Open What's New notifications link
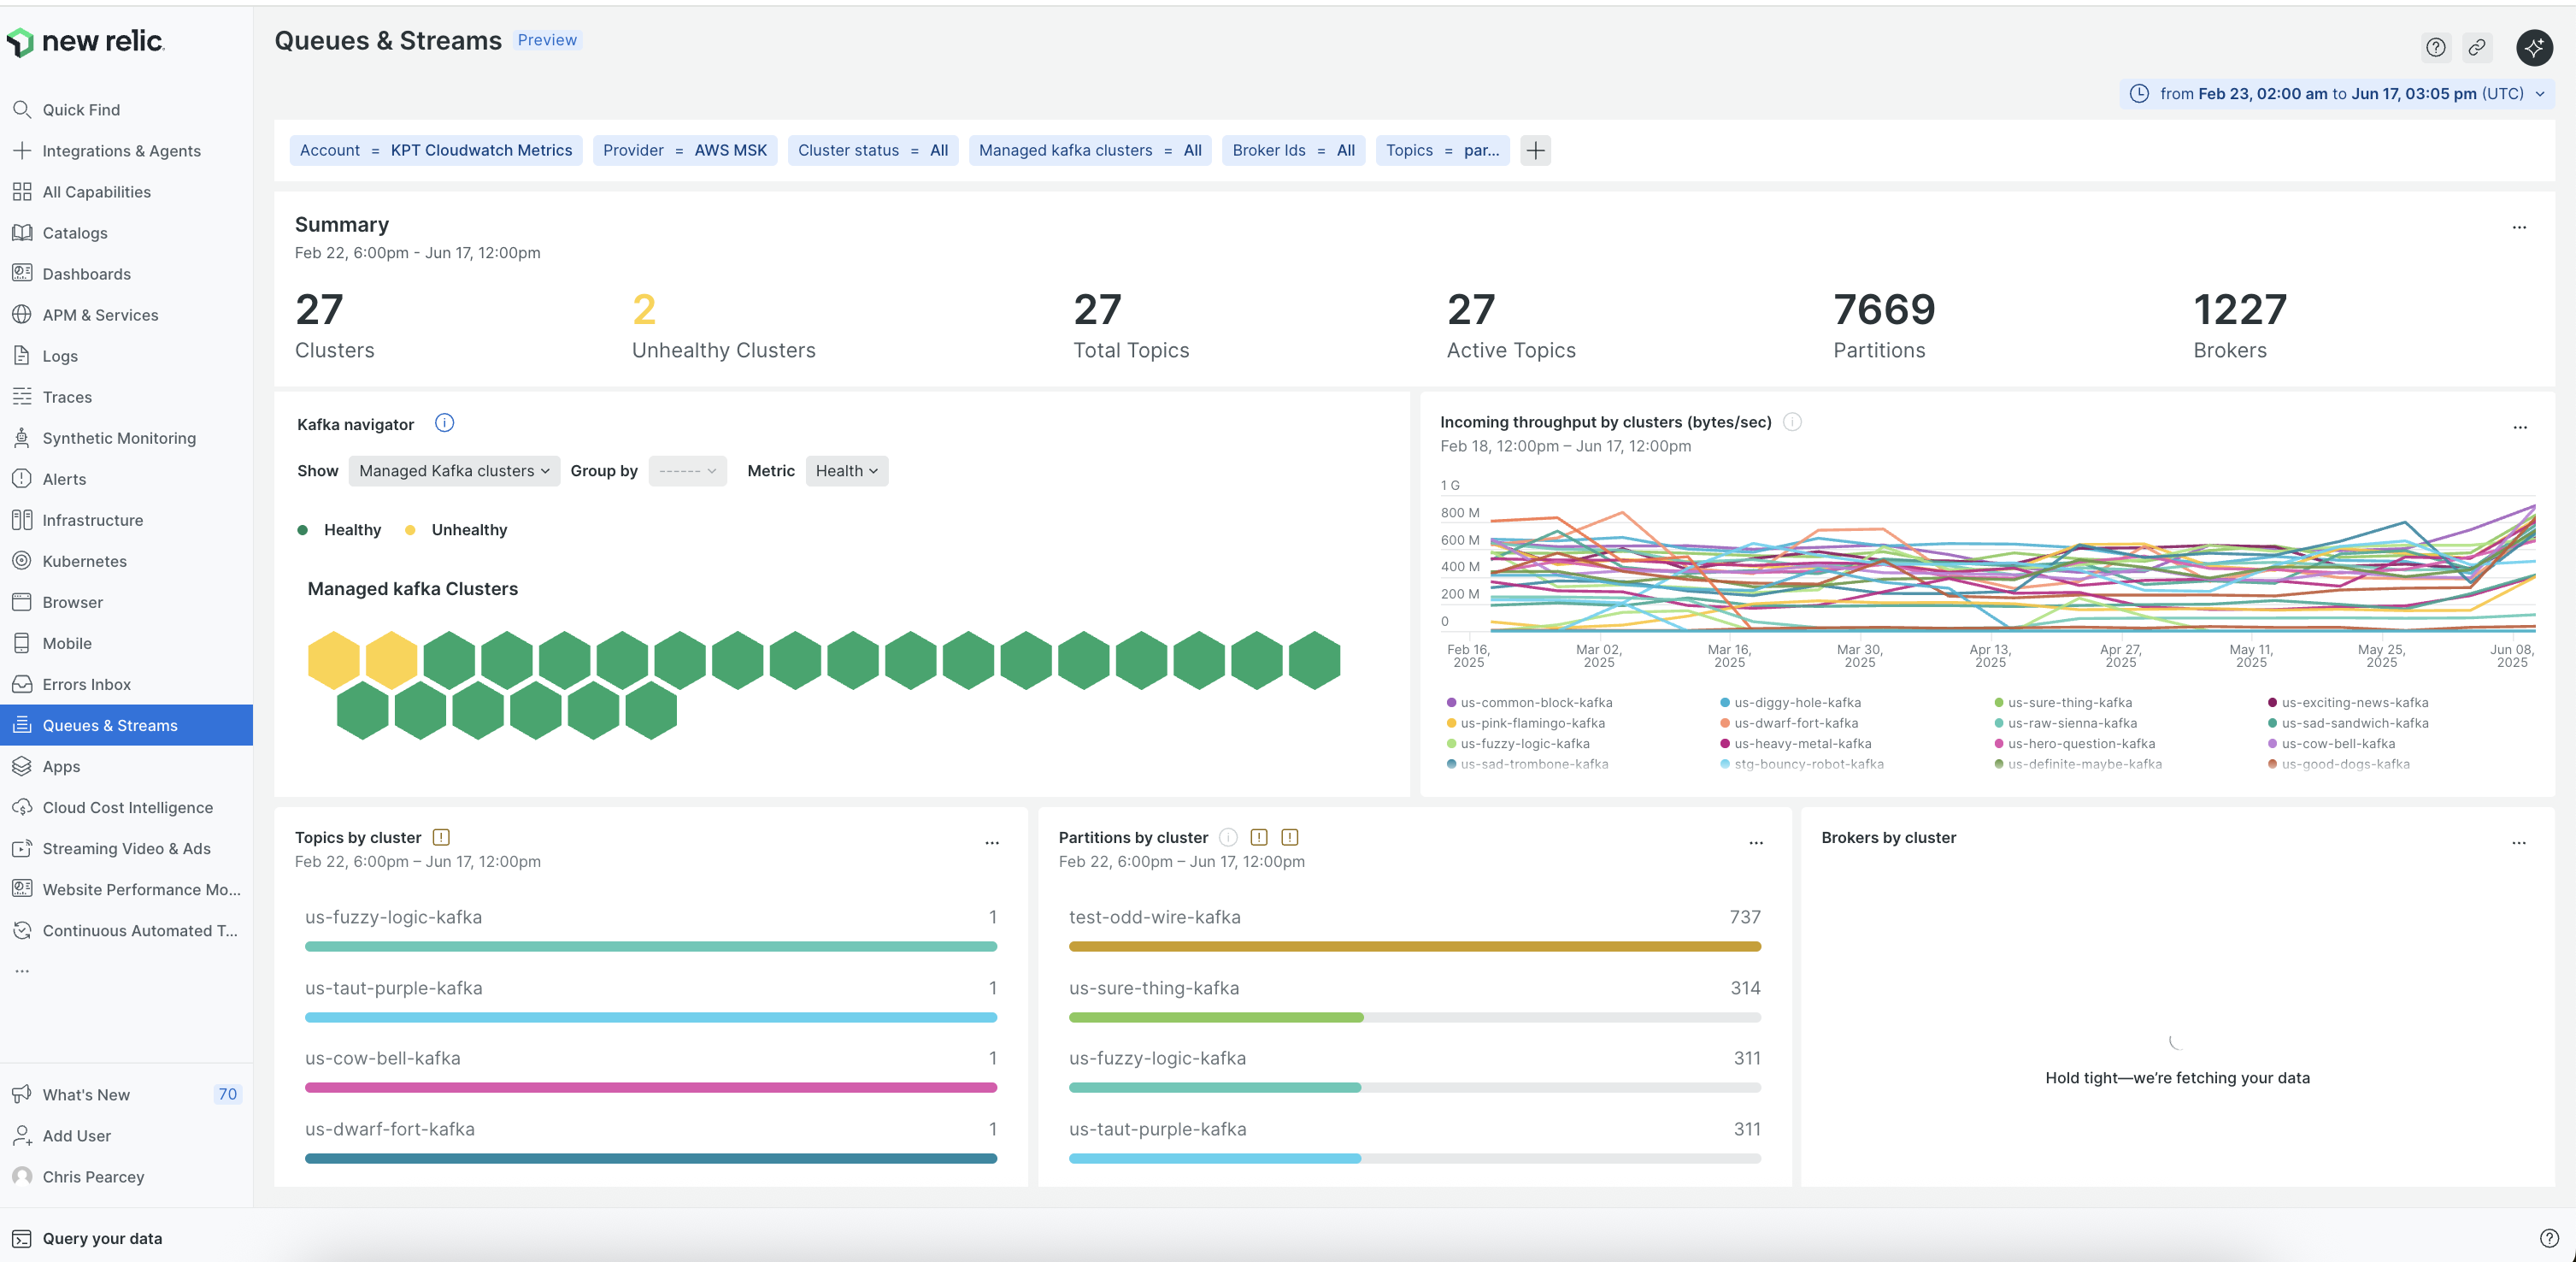 [86, 1094]
